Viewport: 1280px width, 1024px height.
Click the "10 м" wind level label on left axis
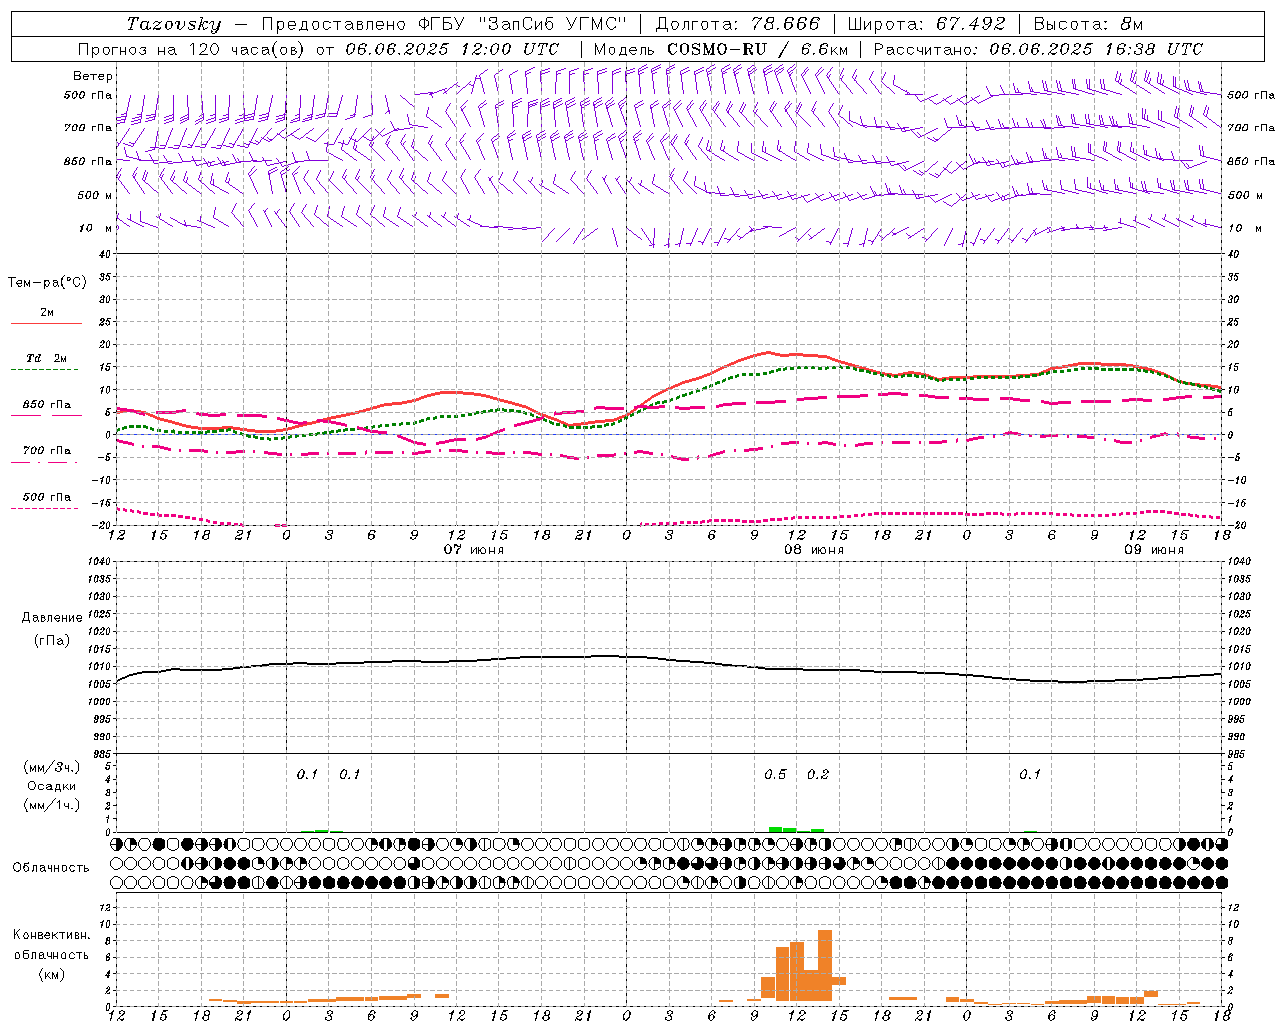(x=96, y=228)
